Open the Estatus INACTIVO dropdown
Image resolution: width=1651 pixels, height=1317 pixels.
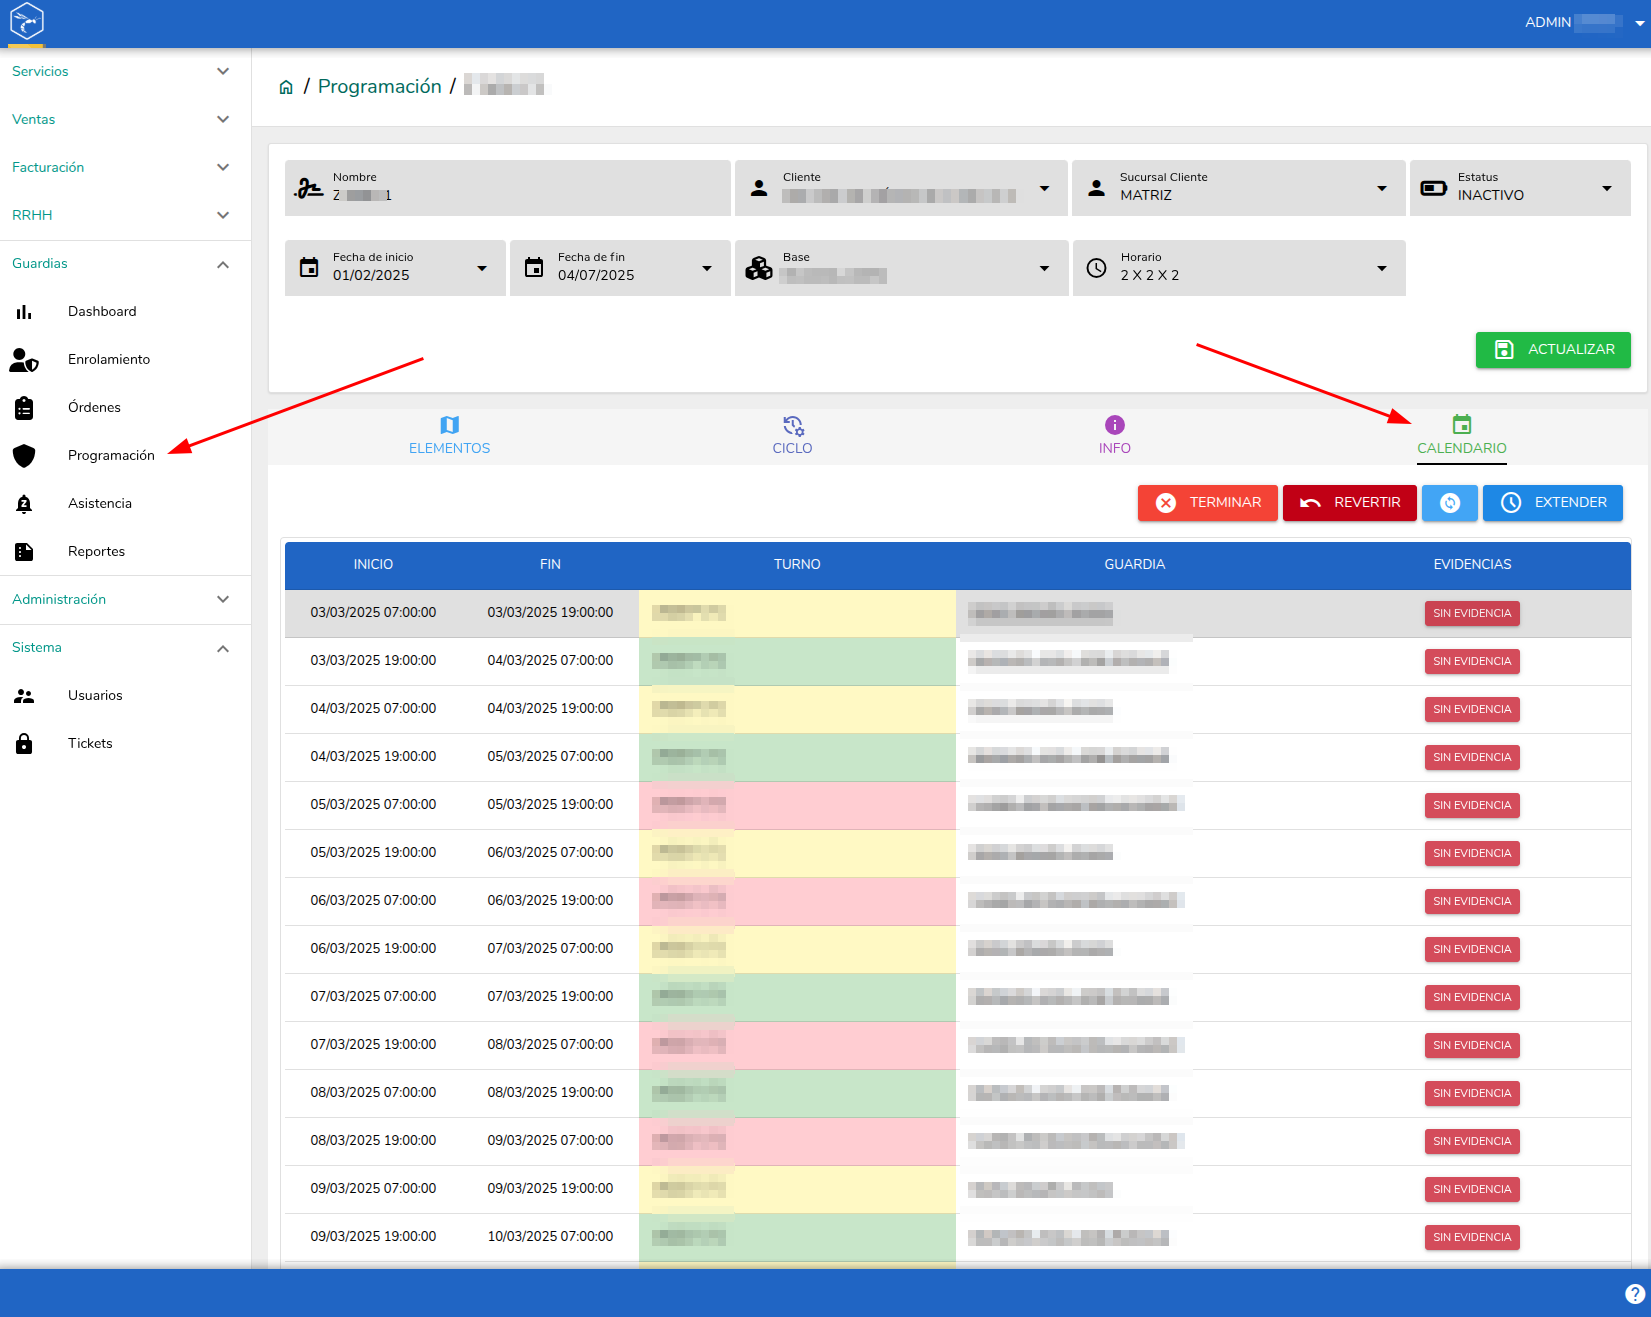click(1520, 188)
